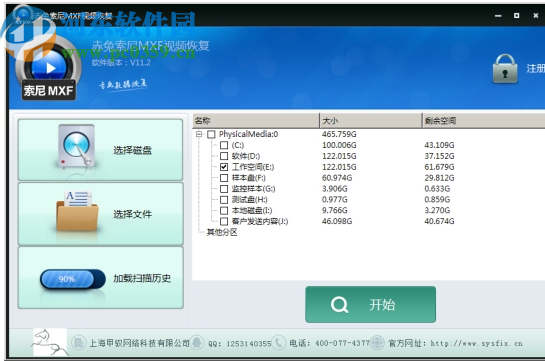Screen dimensions: 545x361
Task: Click the QQ bell icon in footer
Action: [x=197, y=343]
